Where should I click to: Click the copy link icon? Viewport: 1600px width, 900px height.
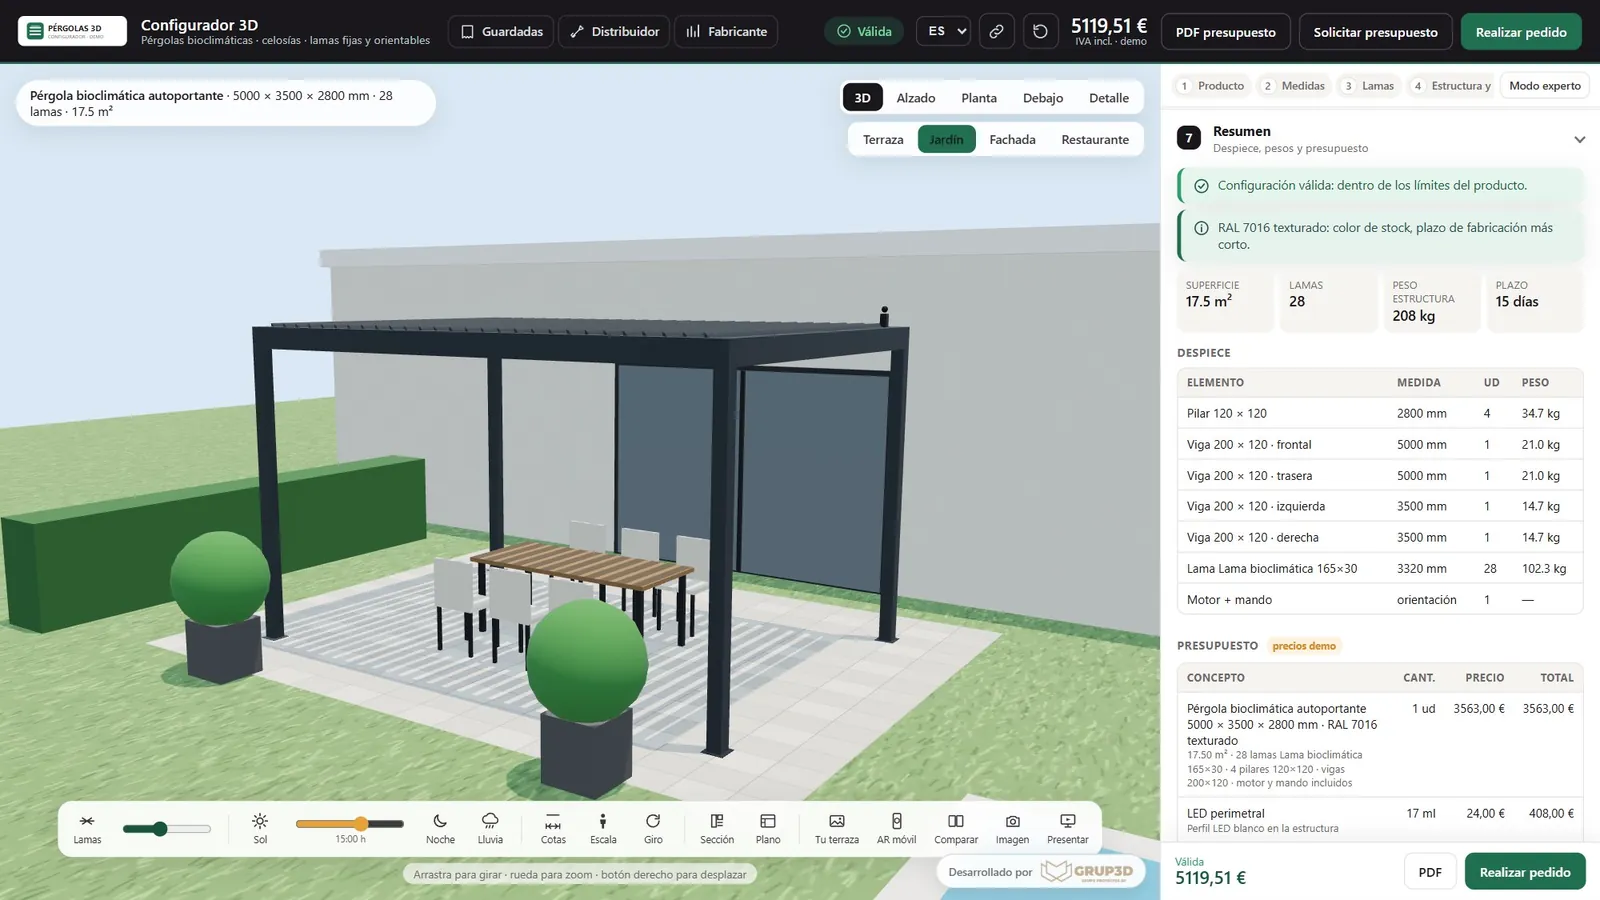(x=996, y=32)
